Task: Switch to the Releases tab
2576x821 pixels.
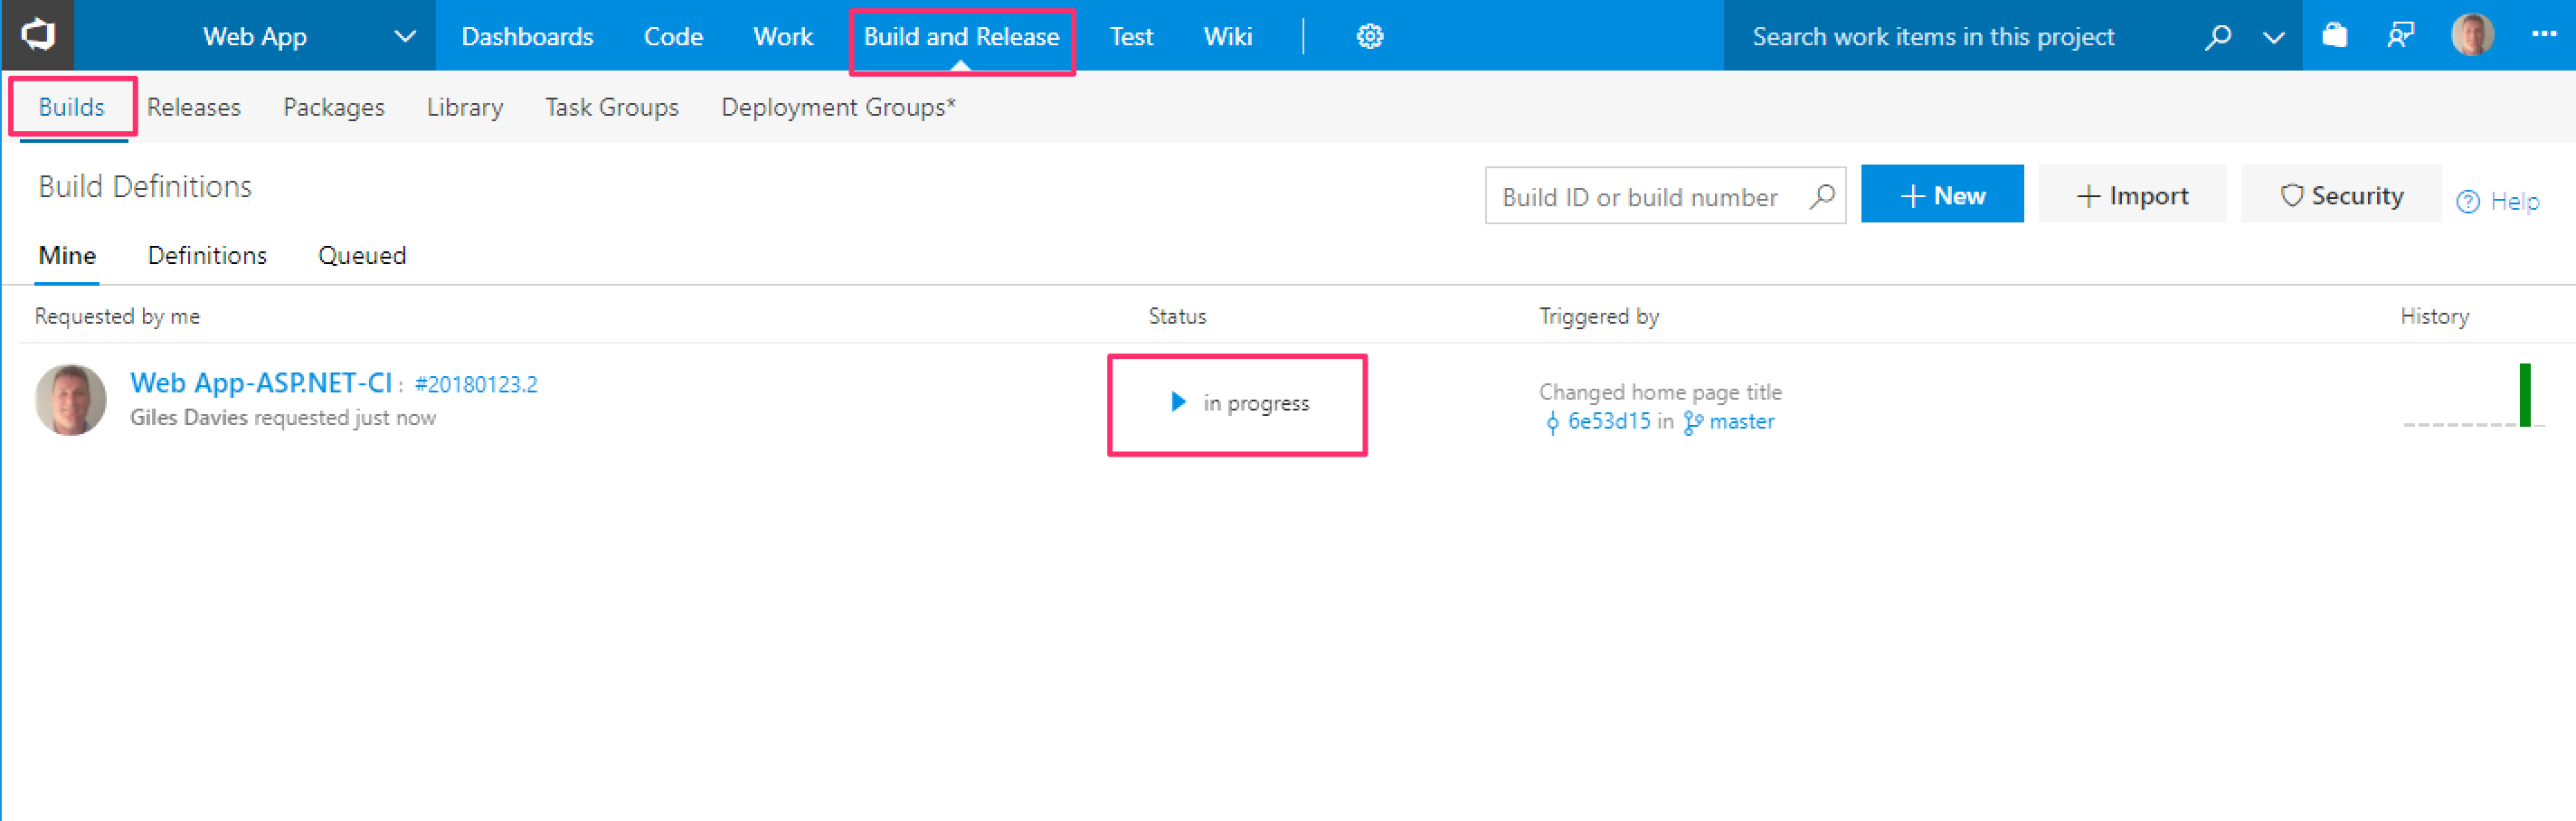Action: [193, 107]
